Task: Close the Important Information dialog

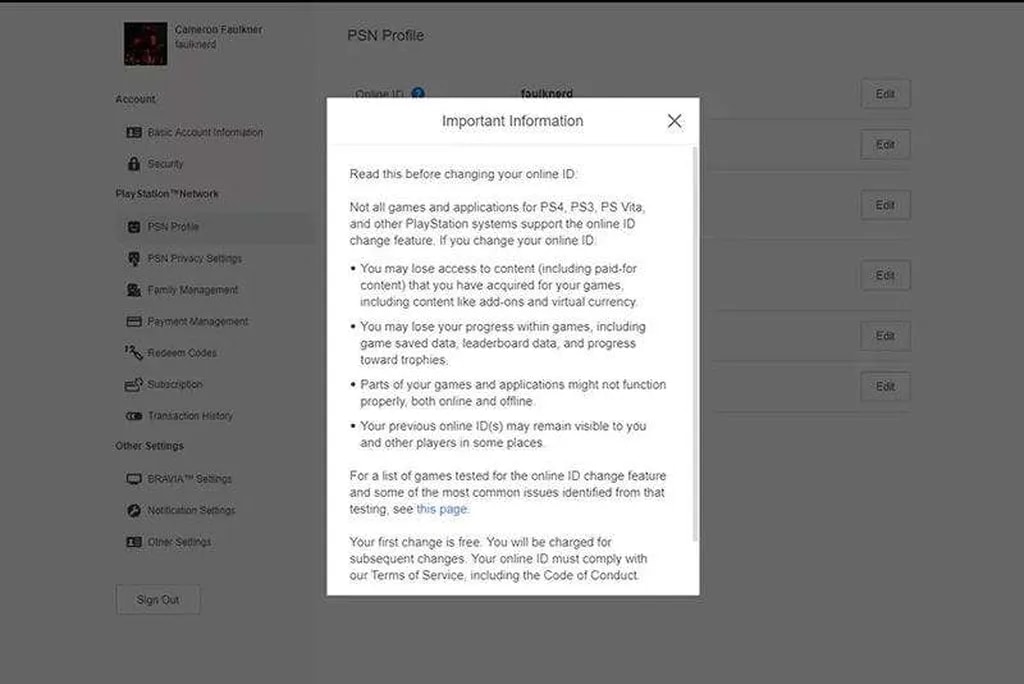Action: pos(674,121)
